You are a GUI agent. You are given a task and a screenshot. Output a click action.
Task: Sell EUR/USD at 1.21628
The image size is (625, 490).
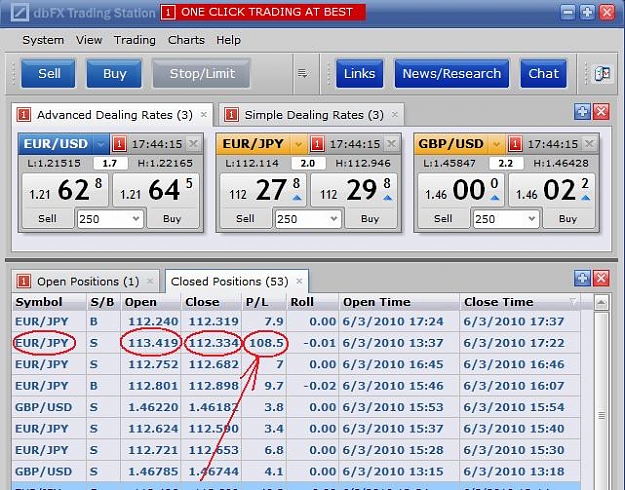click(x=65, y=190)
